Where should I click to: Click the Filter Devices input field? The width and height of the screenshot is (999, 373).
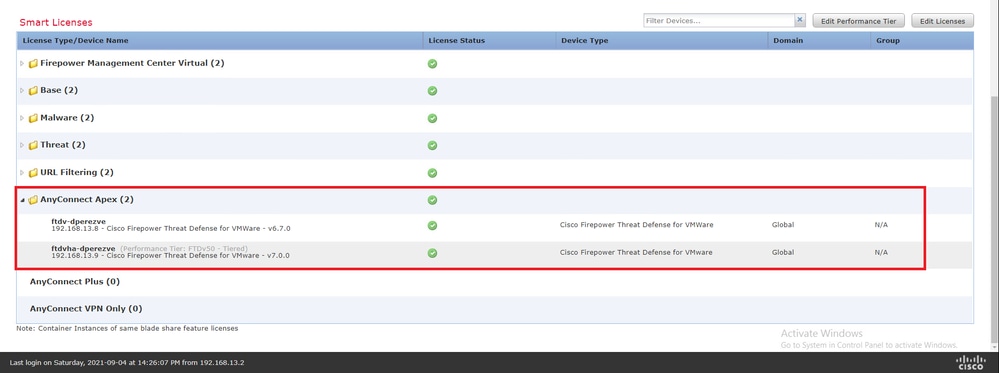[719, 21]
